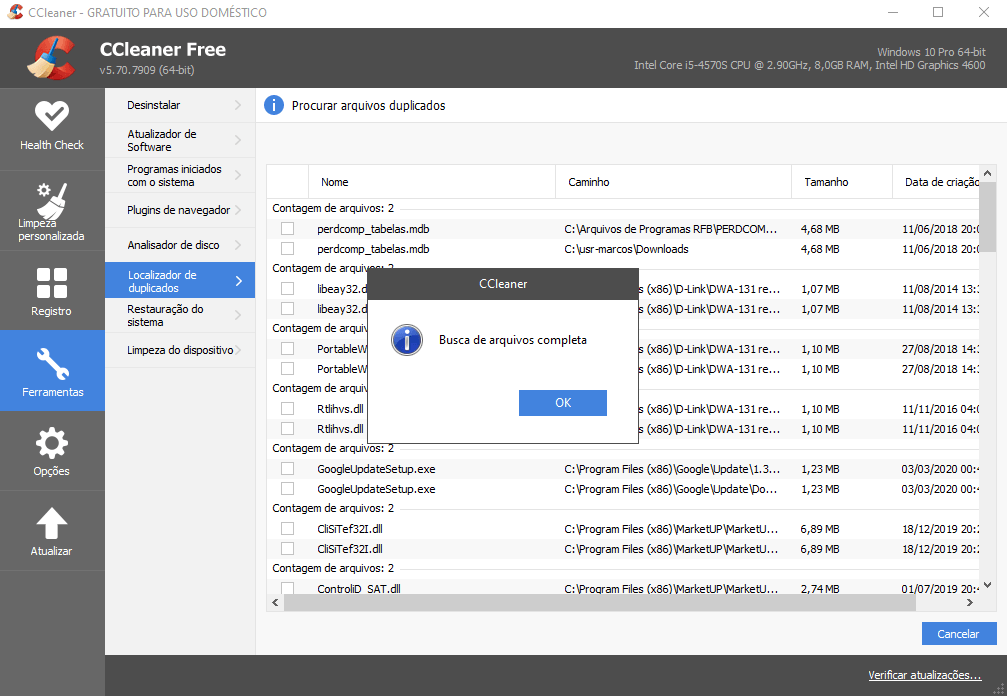Open the Health Check heart icon

click(x=51, y=116)
